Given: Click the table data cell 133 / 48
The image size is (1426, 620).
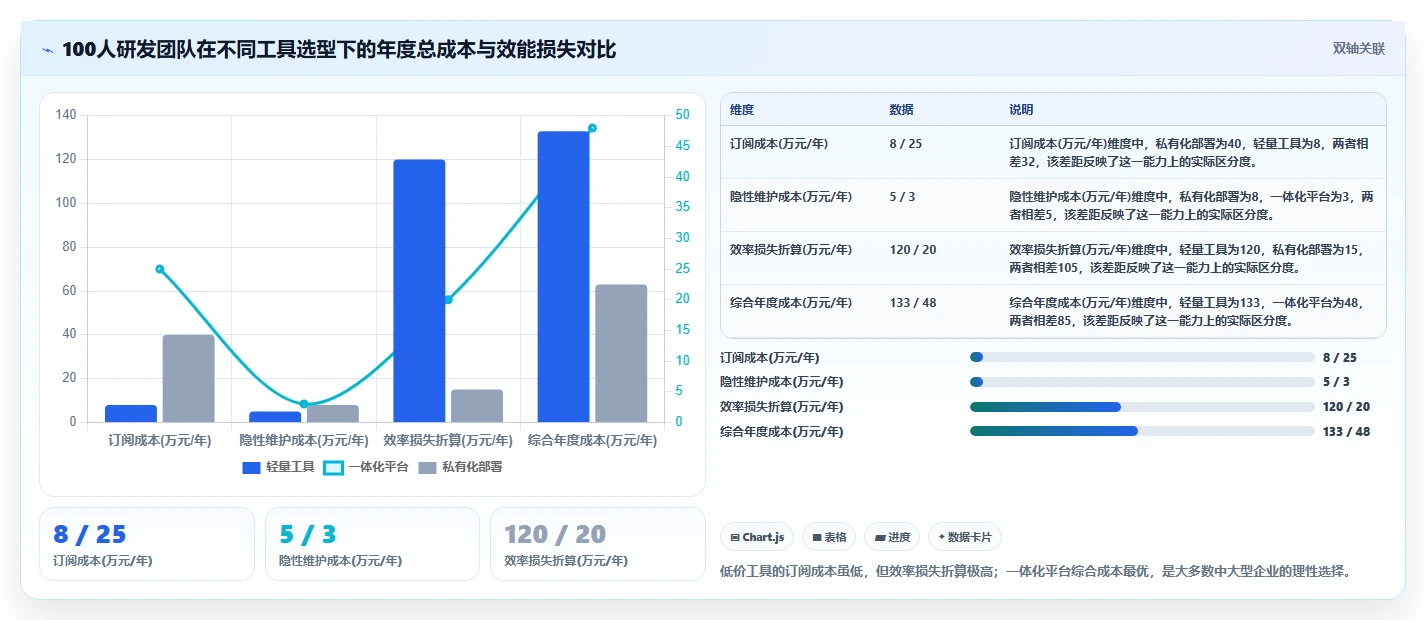Looking at the screenshot, I should [912, 302].
